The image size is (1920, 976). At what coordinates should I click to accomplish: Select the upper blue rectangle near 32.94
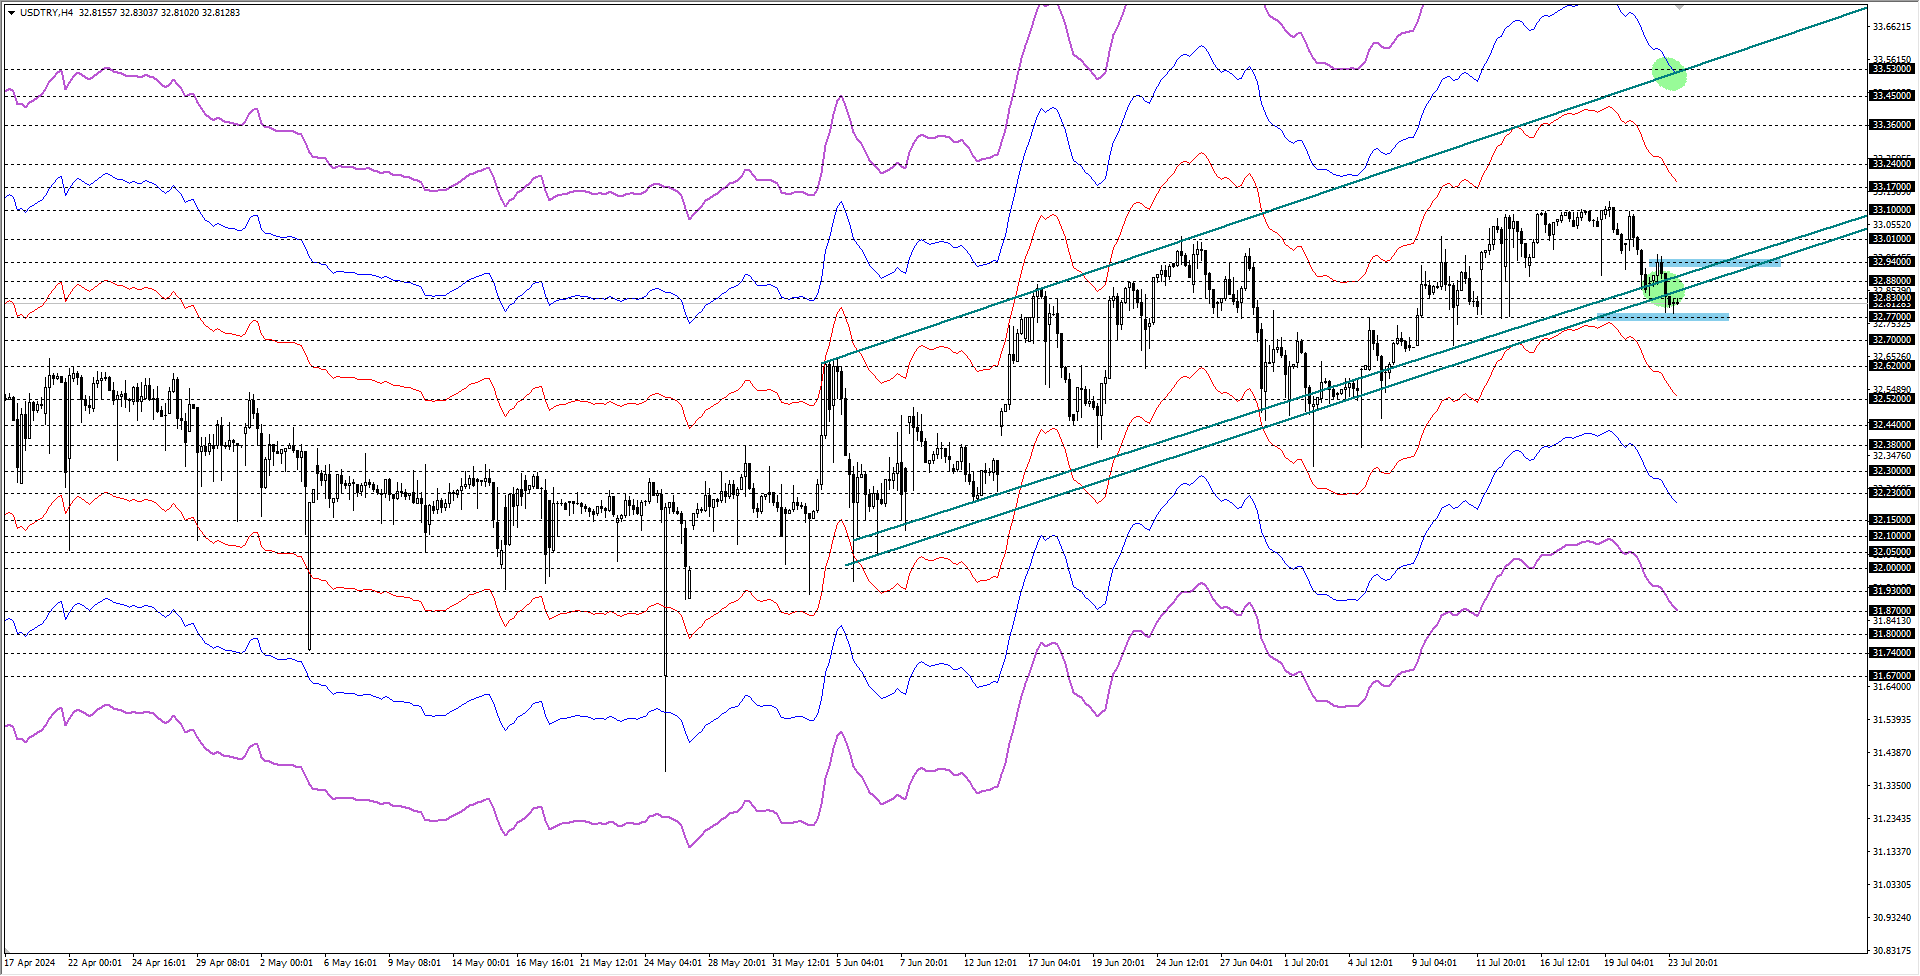(1717, 262)
